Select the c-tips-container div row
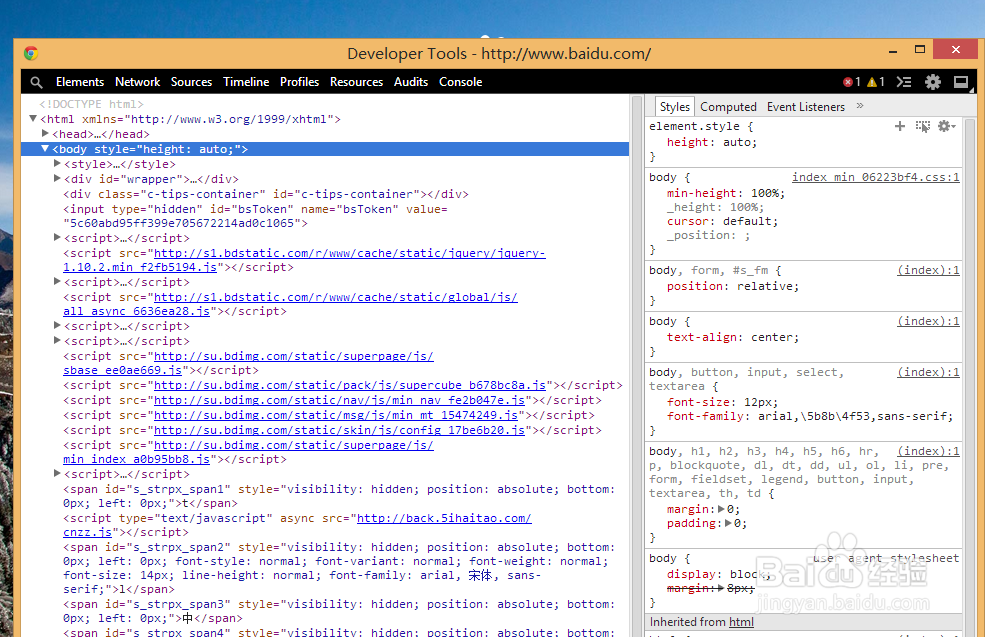Image resolution: width=985 pixels, height=637 pixels. [266, 194]
